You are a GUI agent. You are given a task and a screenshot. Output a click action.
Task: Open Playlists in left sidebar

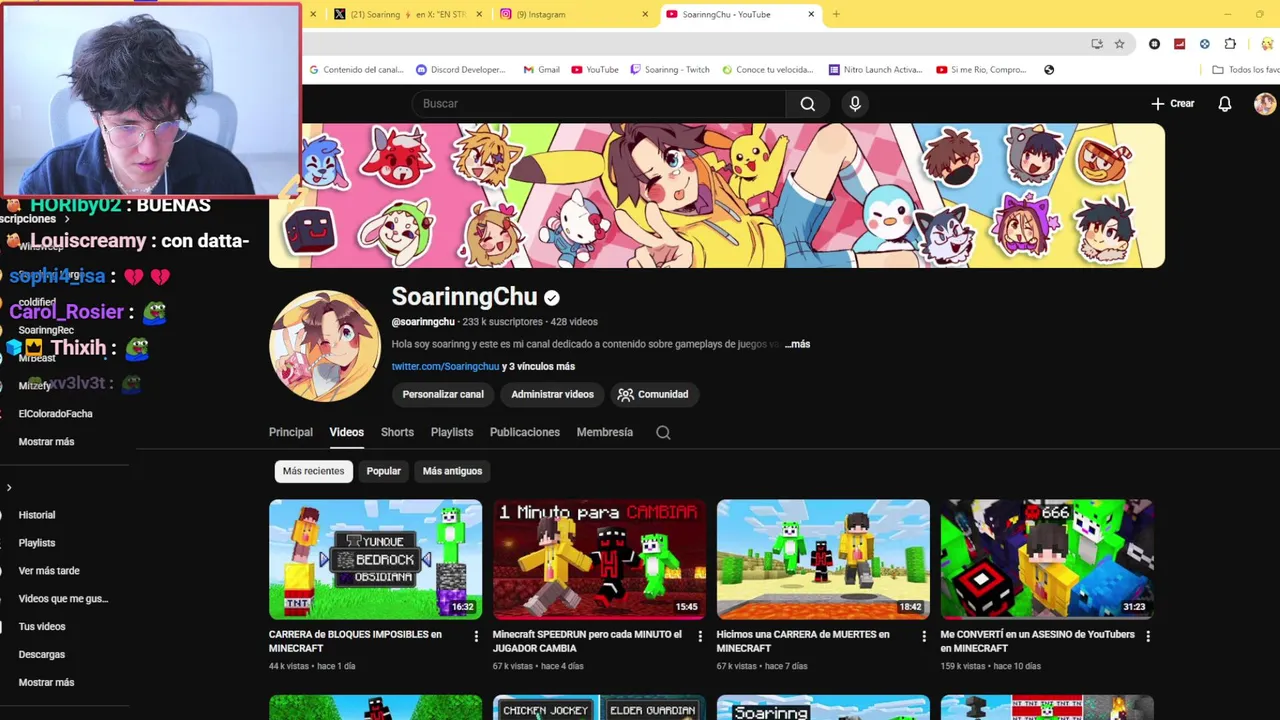[x=37, y=543]
